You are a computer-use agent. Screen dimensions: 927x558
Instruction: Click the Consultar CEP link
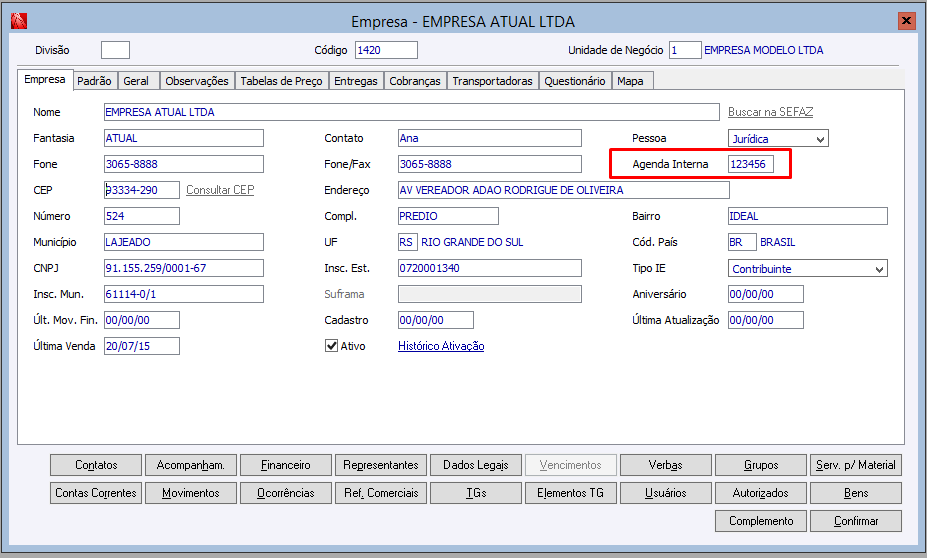[220, 190]
